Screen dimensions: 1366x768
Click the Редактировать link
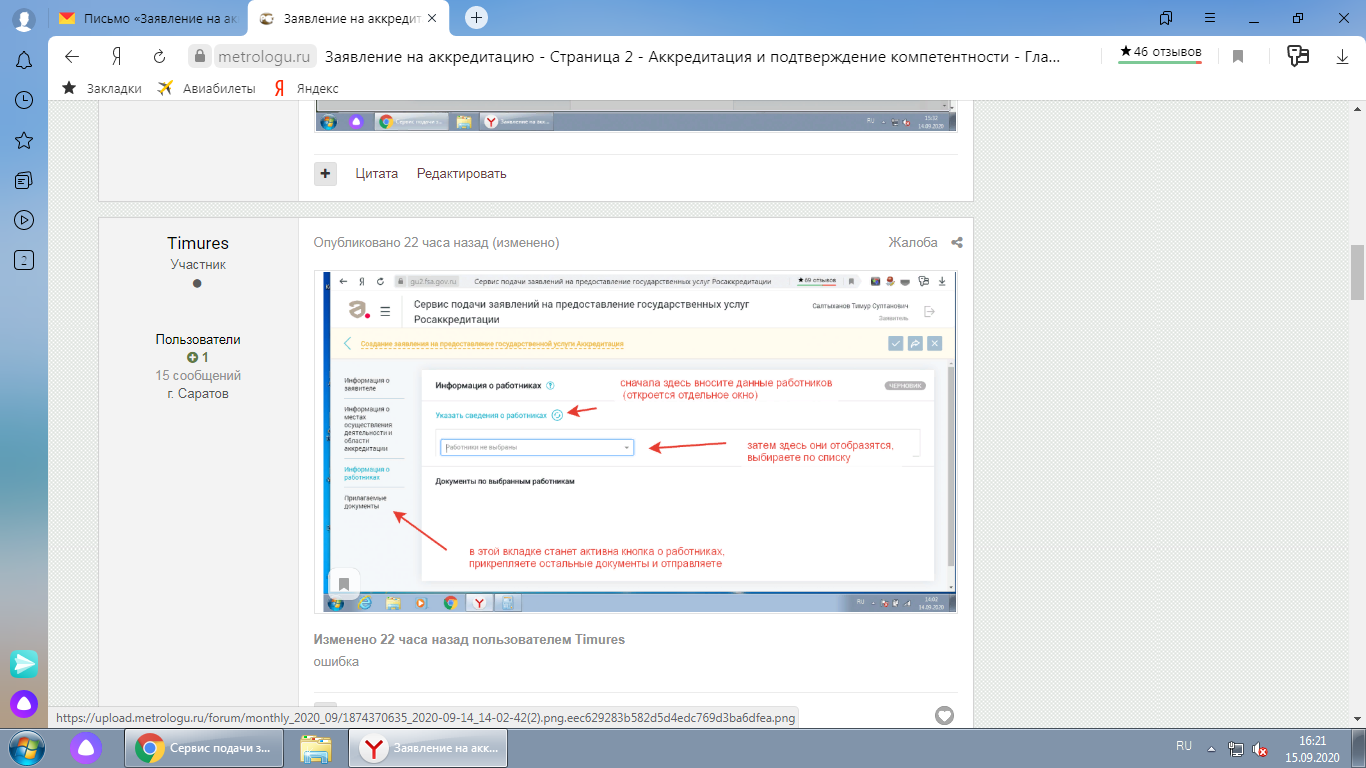461,173
